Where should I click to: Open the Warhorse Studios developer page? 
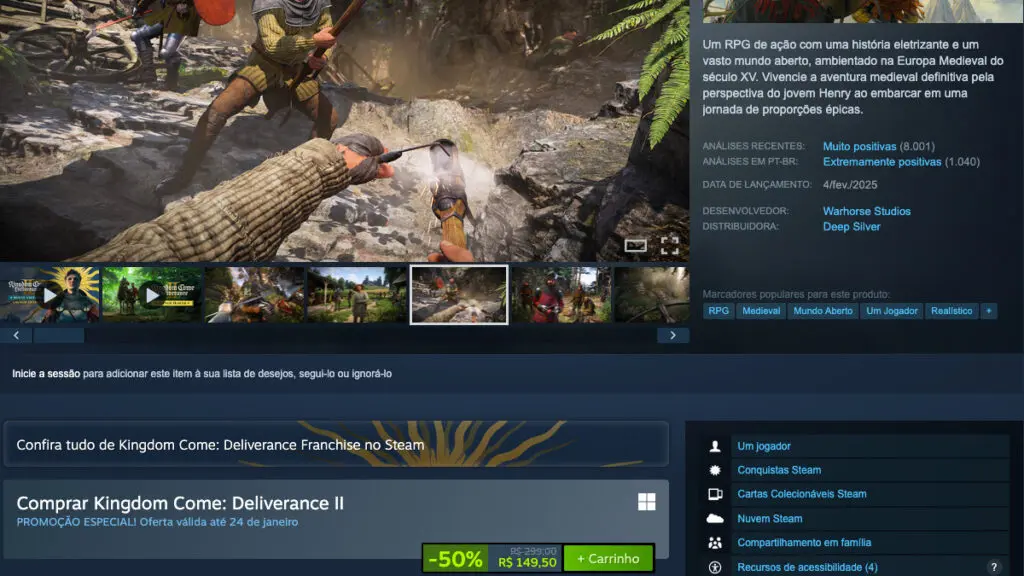(867, 211)
